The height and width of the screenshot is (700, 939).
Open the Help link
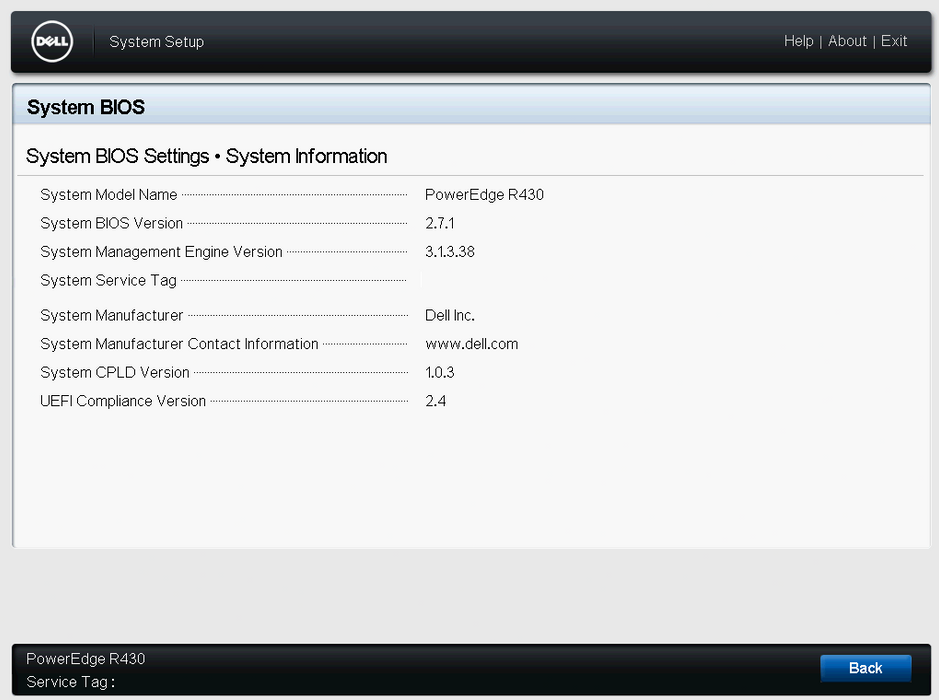click(798, 41)
